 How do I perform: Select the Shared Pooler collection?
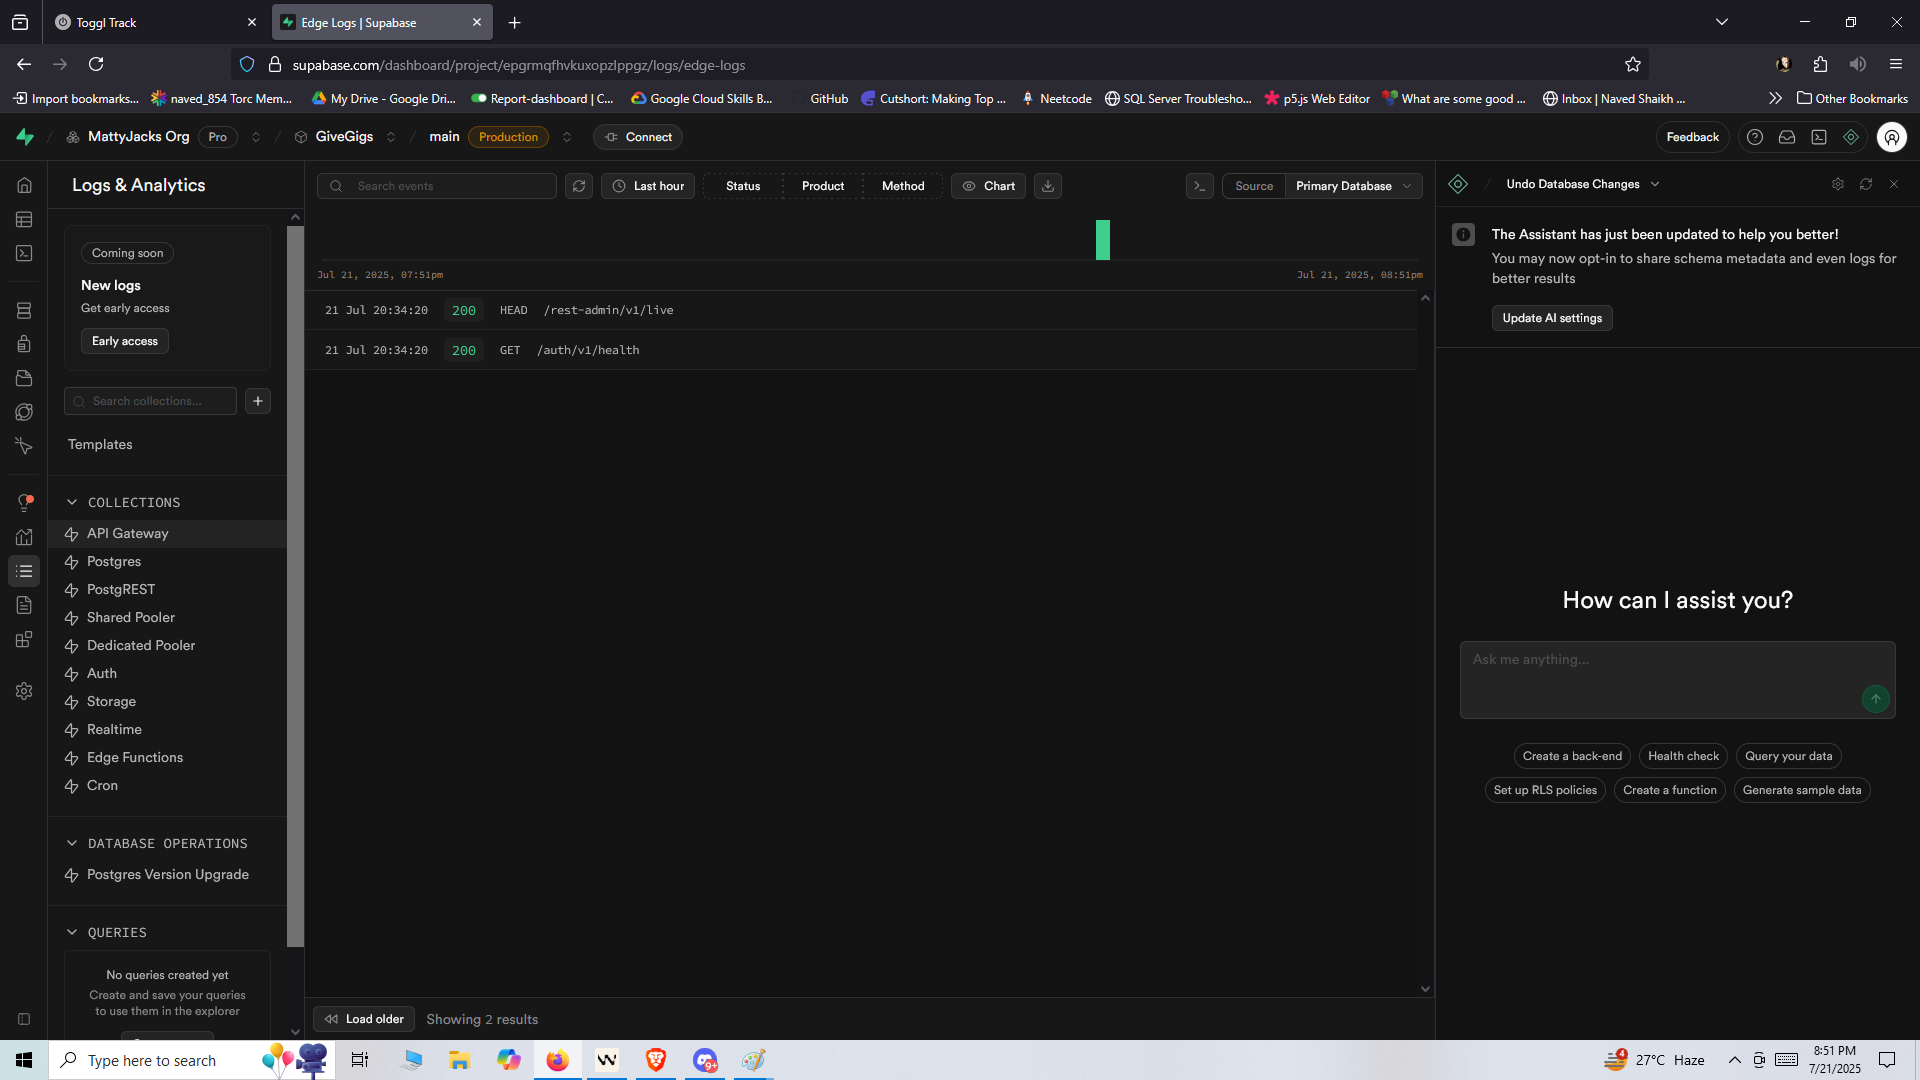pos(167,618)
